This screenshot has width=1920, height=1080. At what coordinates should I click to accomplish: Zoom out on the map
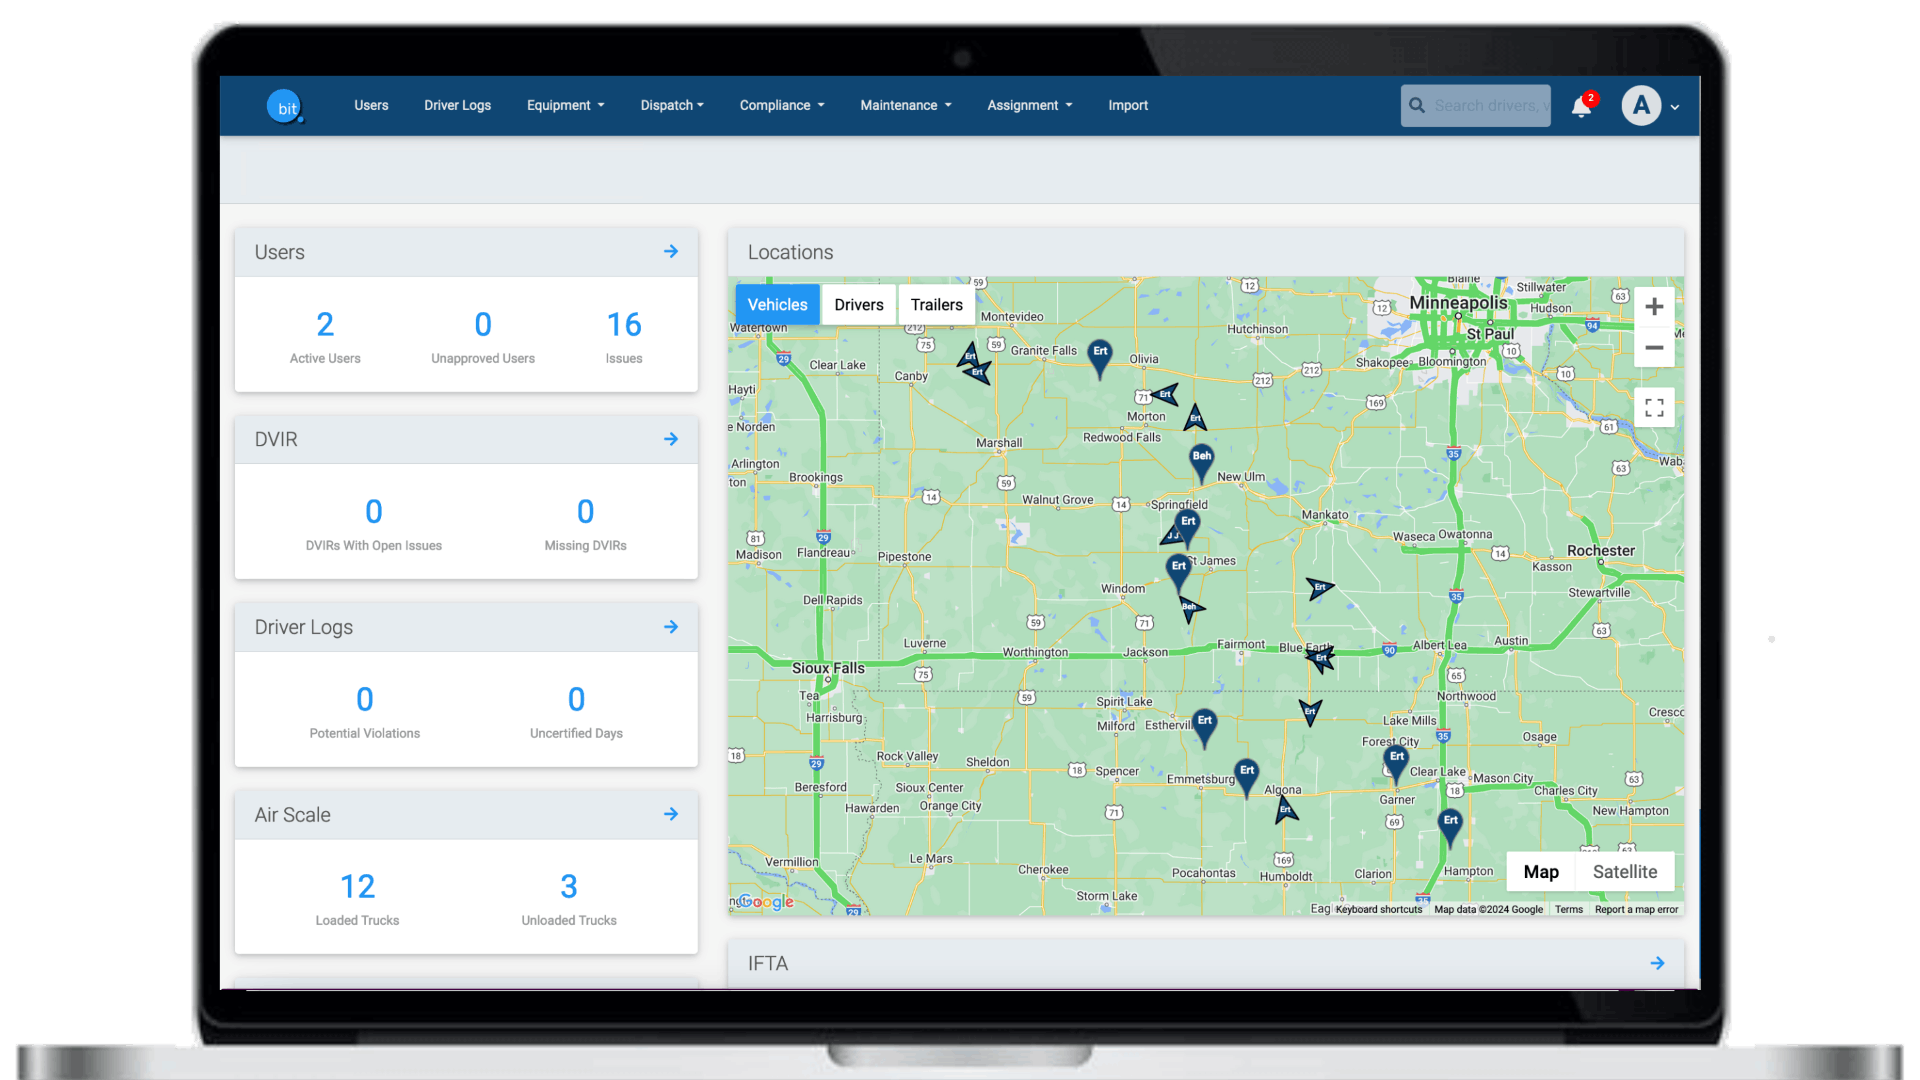1654,348
